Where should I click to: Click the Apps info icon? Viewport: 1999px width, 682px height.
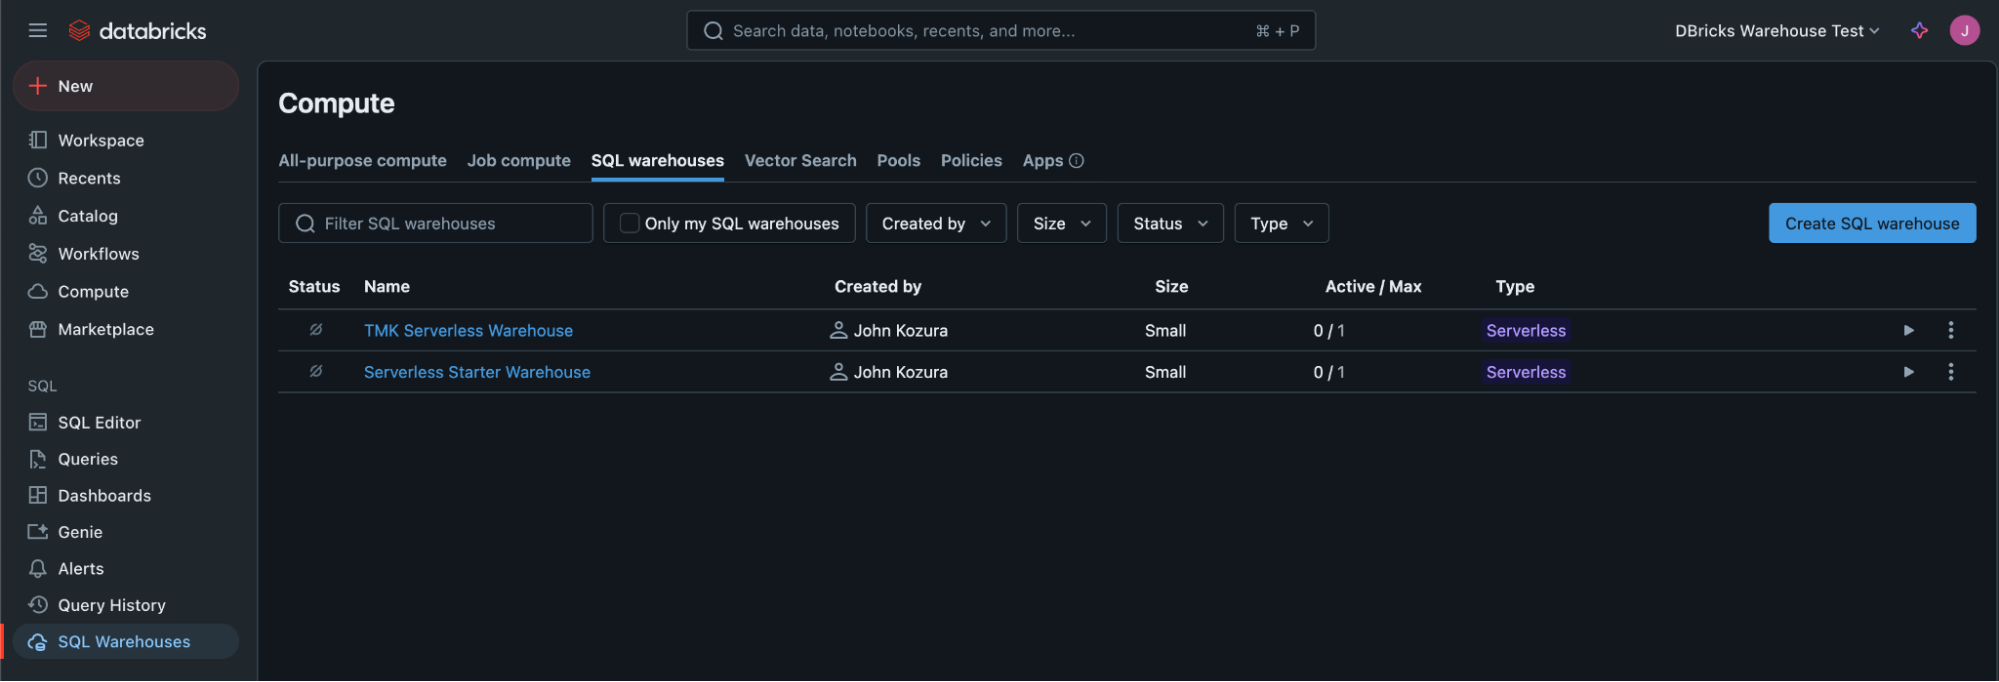[1076, 161]
